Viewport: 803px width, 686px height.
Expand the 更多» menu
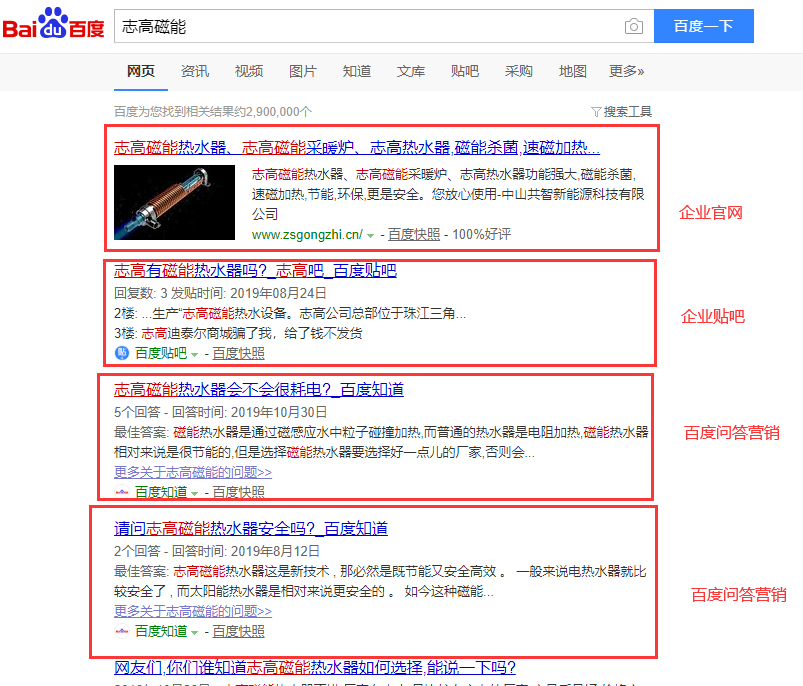[x=626, y=71]
